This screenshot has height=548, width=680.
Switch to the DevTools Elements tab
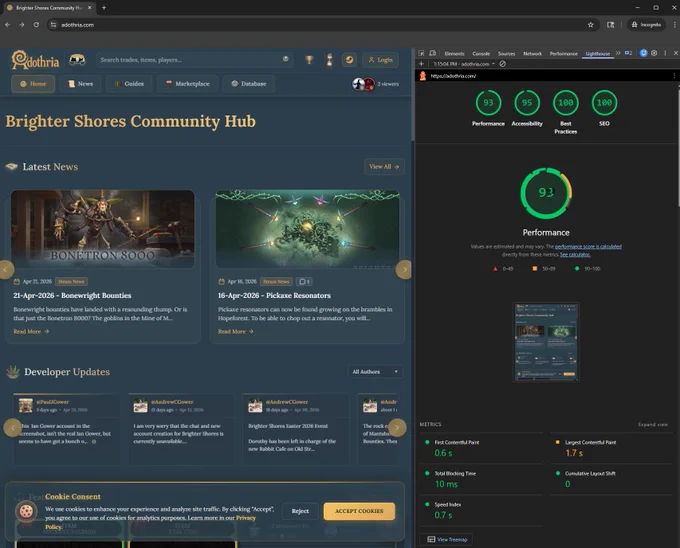point(454,54)
